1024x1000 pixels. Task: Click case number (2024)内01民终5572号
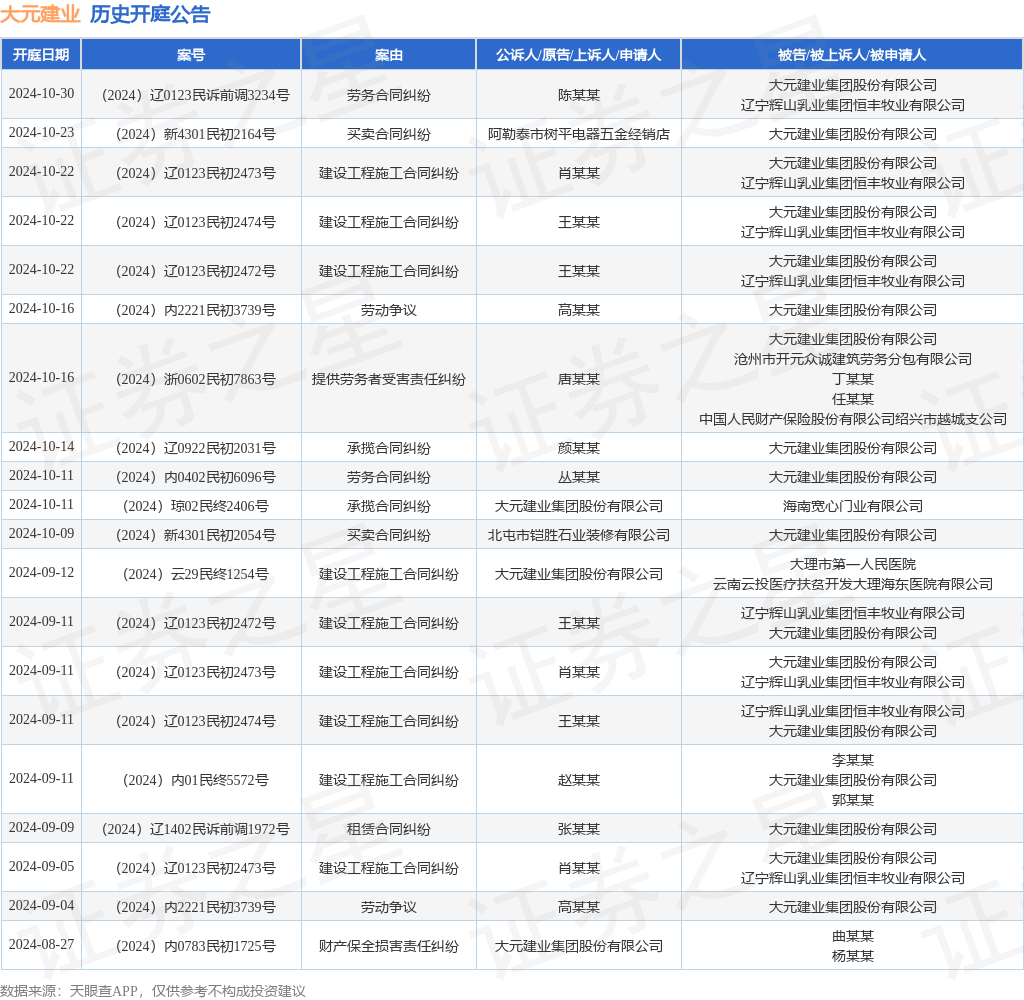coord(195,781)
